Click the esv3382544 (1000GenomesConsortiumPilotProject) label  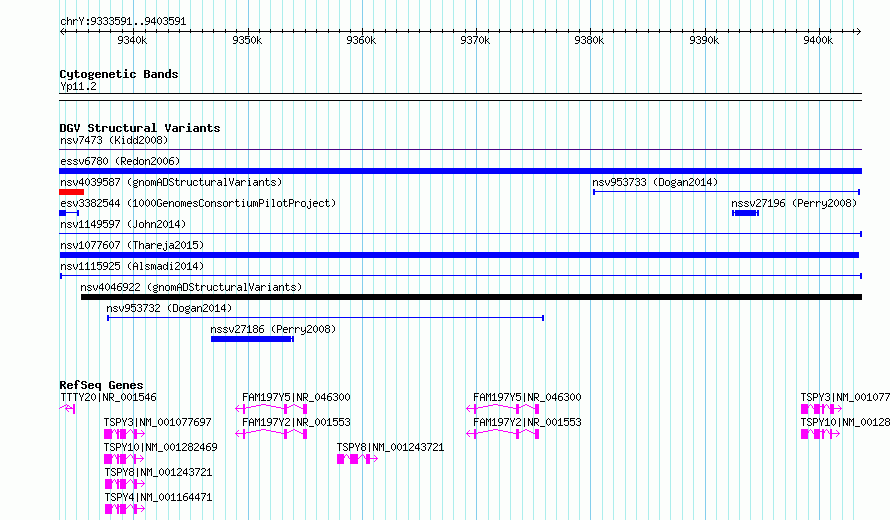click(x=198, y=203)
